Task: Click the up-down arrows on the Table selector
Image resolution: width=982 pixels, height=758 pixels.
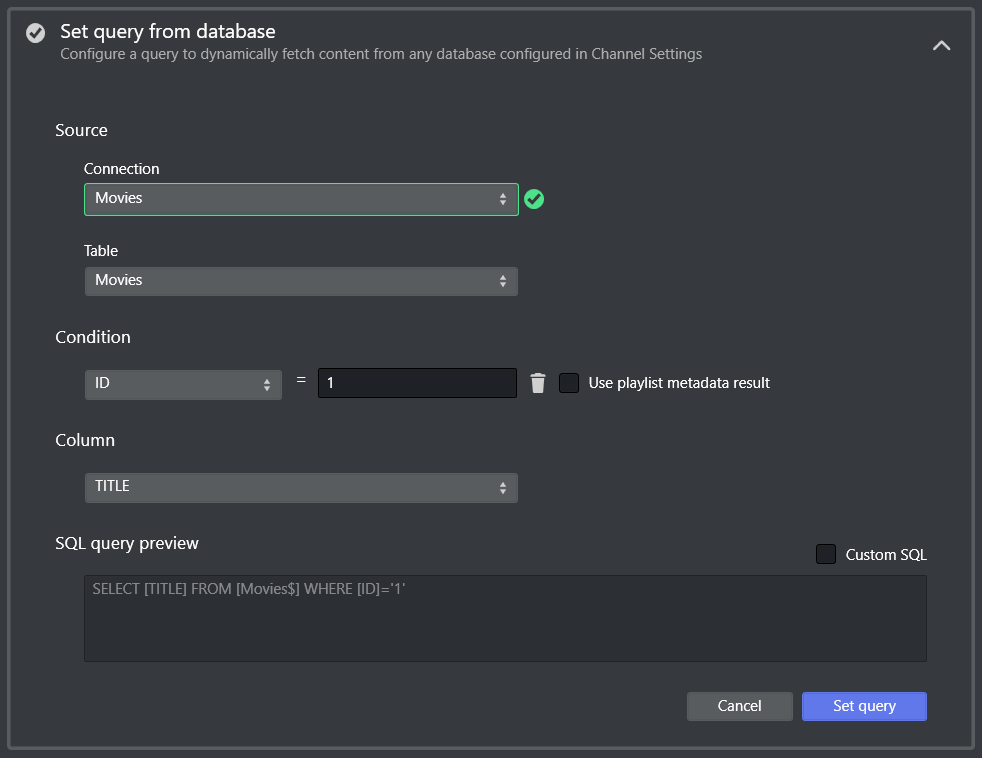Action: click(x=503, y=281)
